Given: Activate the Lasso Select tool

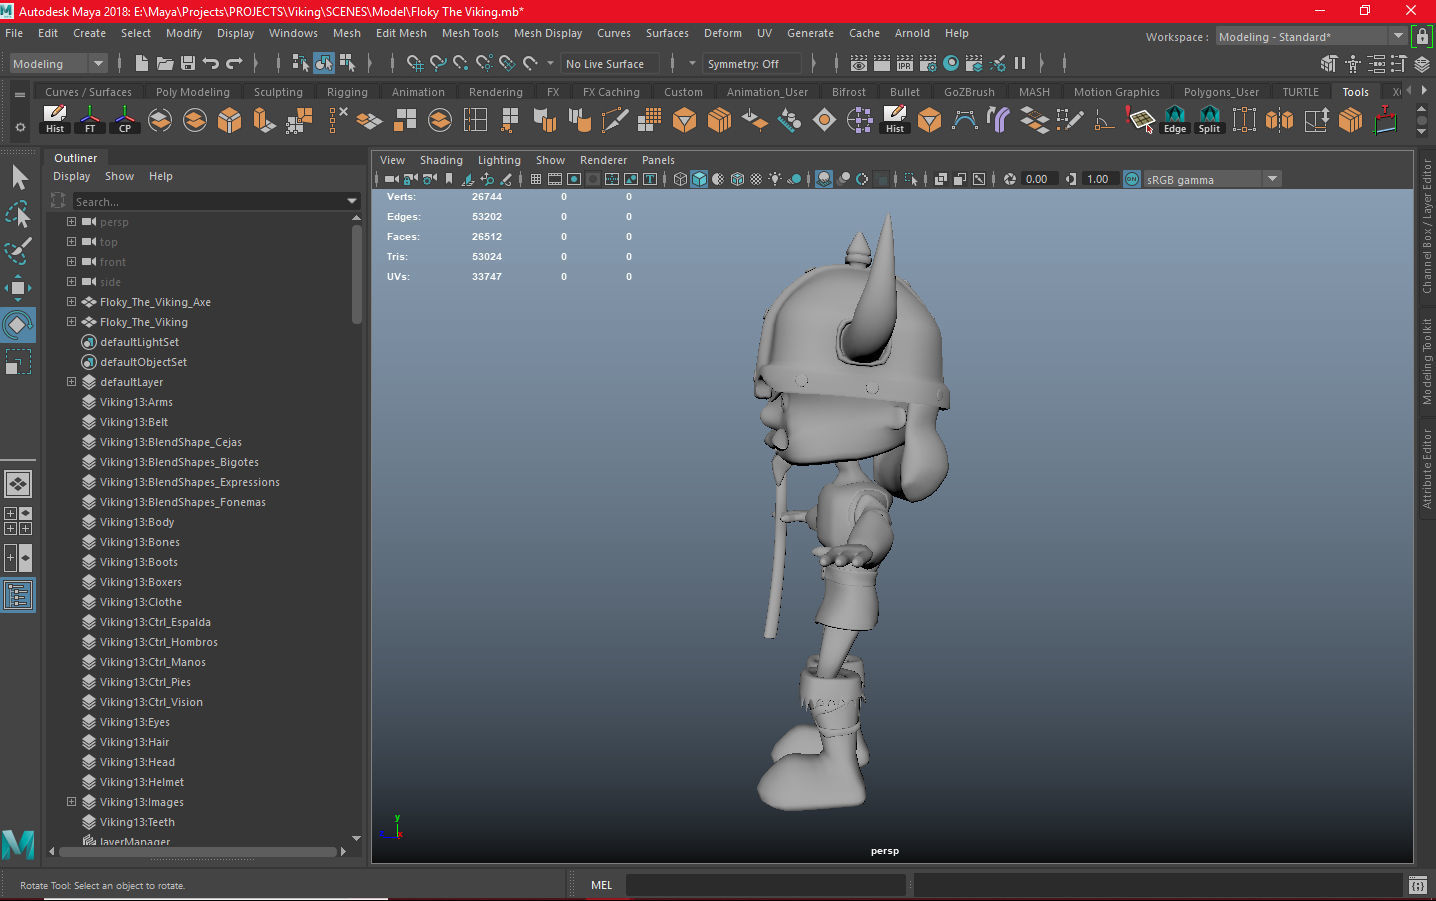Looking at the screenshot, I should (19, 215).
